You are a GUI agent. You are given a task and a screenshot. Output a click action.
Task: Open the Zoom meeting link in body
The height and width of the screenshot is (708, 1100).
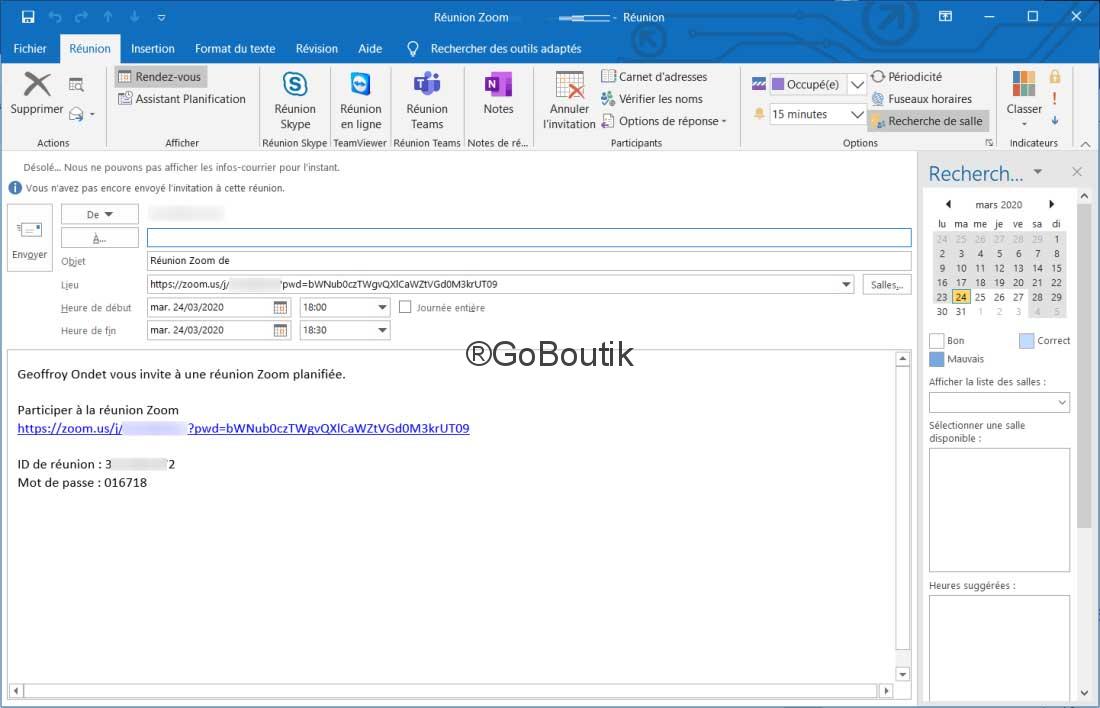click(x=243, y=429)
